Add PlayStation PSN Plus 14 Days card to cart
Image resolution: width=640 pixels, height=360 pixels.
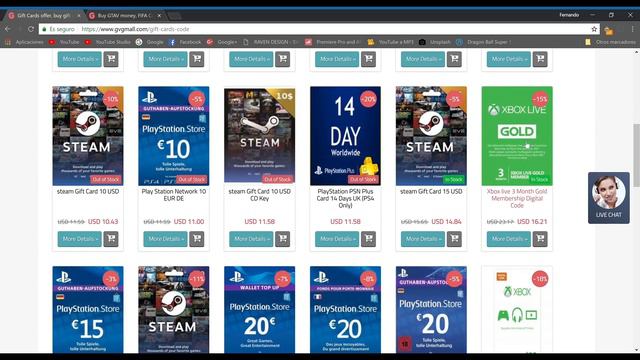[369, 239]
